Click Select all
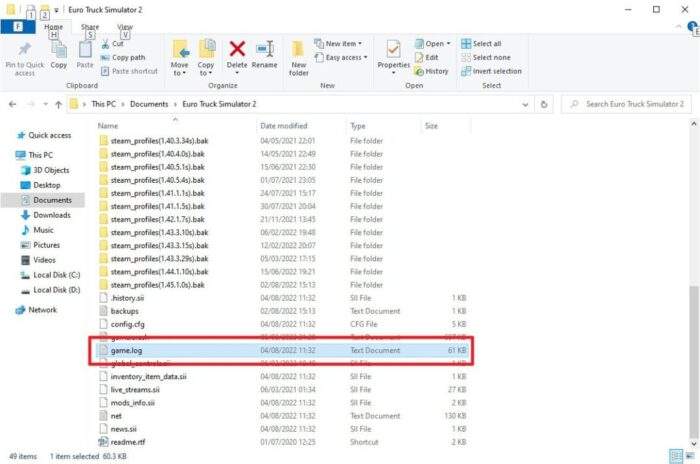This screenshot has width=700, height=464. coord(481,44)
